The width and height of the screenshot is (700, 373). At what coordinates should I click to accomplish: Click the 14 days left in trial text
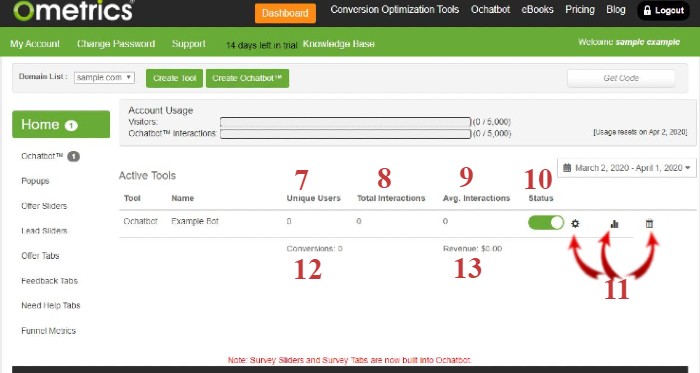262,45
